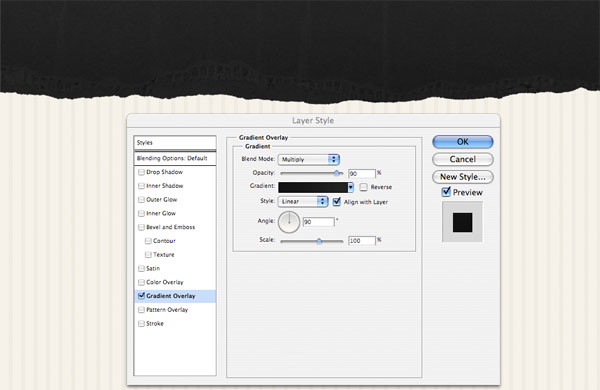The image size is (600, 390).
Task: Enable the Pattern Overlay checkbox
Action: tap(141, 310)
